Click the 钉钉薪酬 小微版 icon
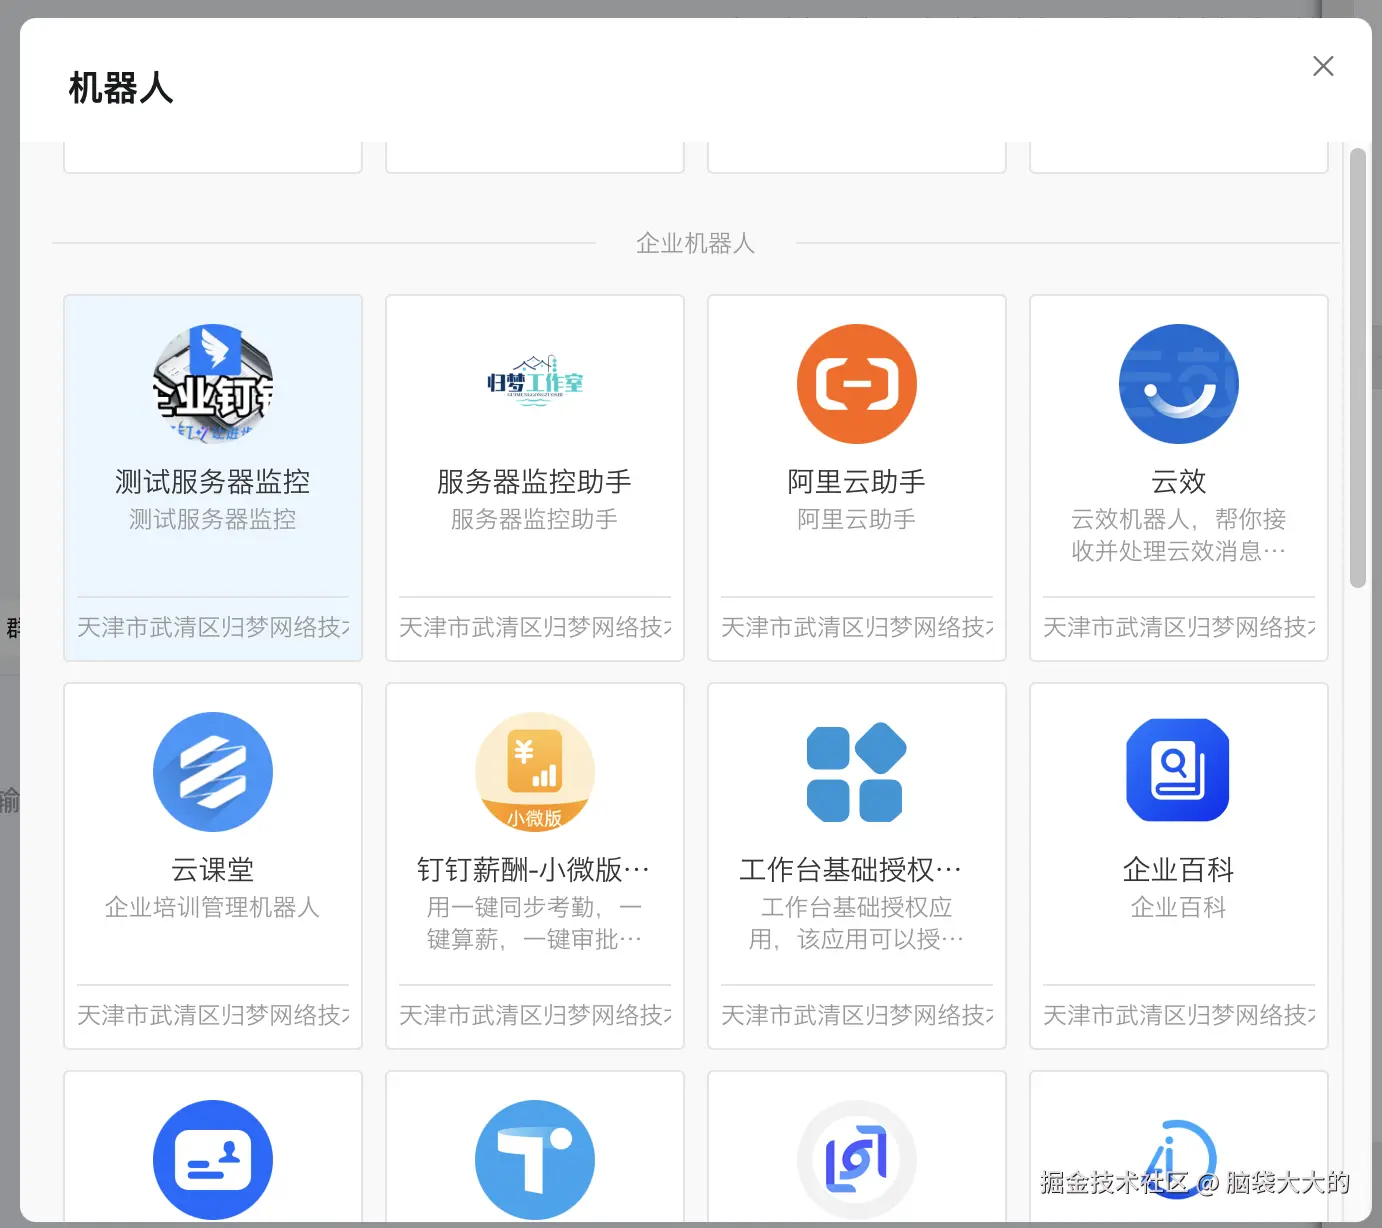The image size is (1382, 1228). [x=535, y=772]
